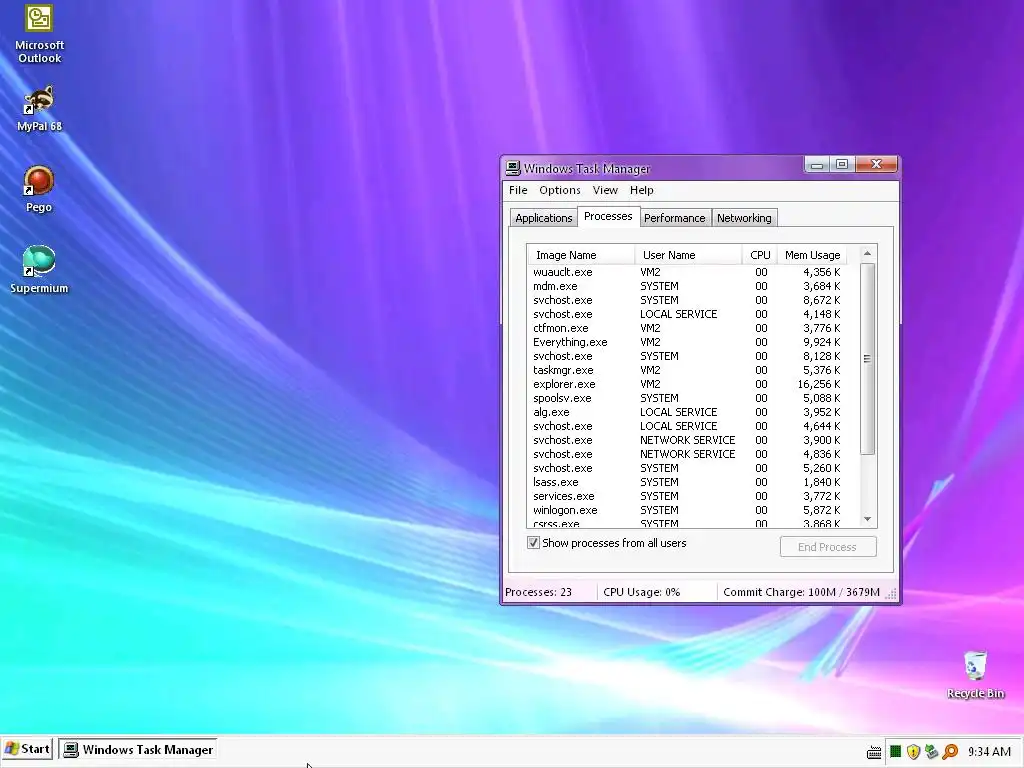The image size is (1024, 768).
Task: Select the ctfmon.exe process row
Action: point(687,328)
